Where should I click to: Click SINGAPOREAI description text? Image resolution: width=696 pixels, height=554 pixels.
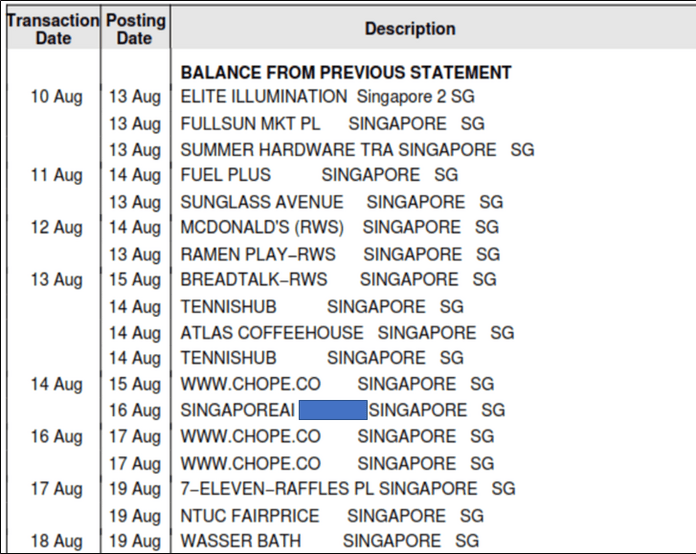237,410
